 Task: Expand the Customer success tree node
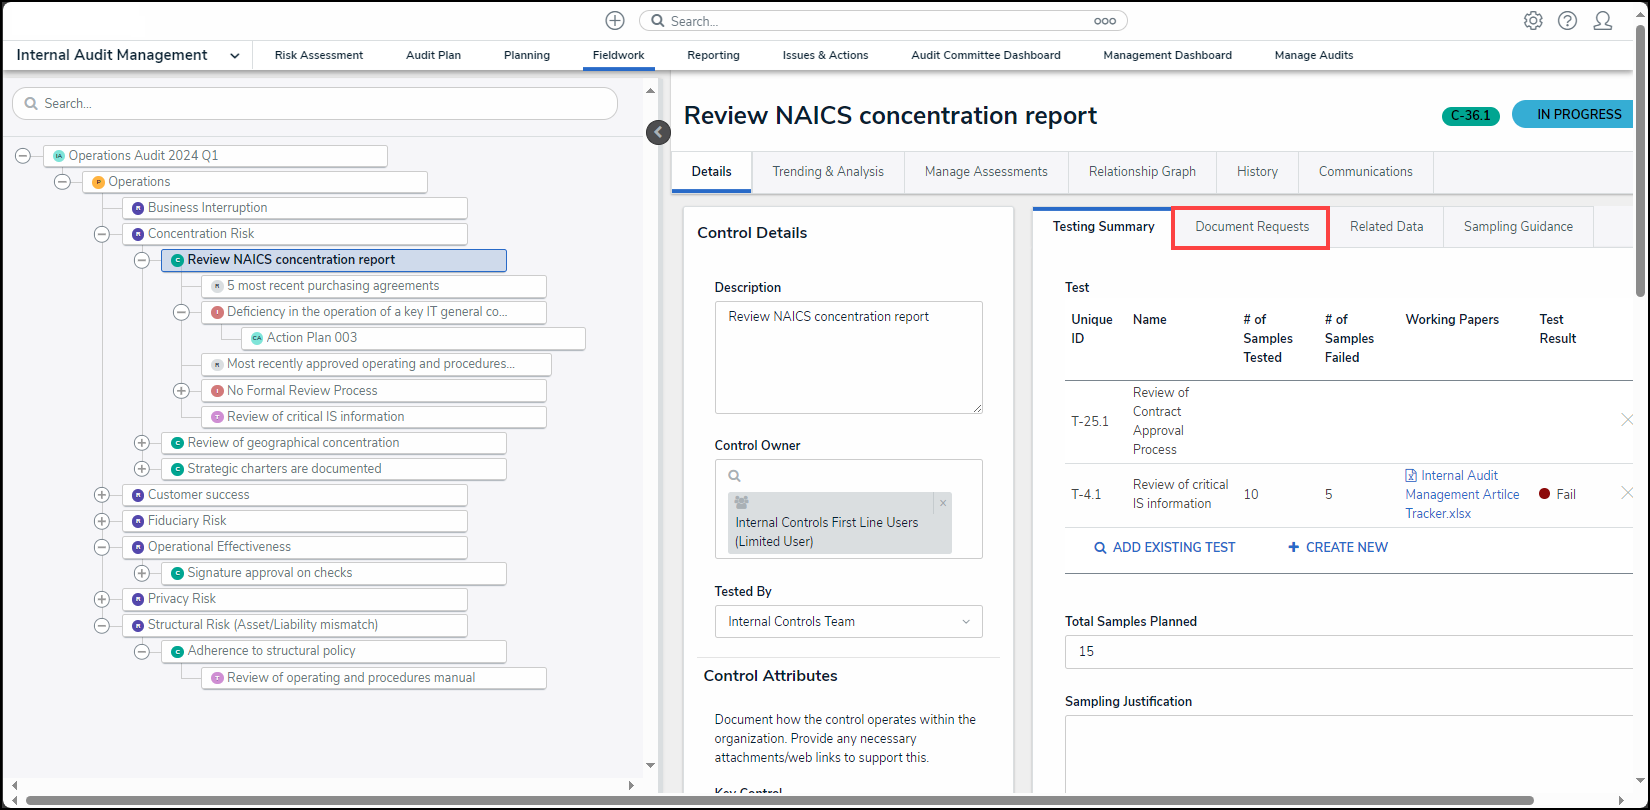(102, 495)
